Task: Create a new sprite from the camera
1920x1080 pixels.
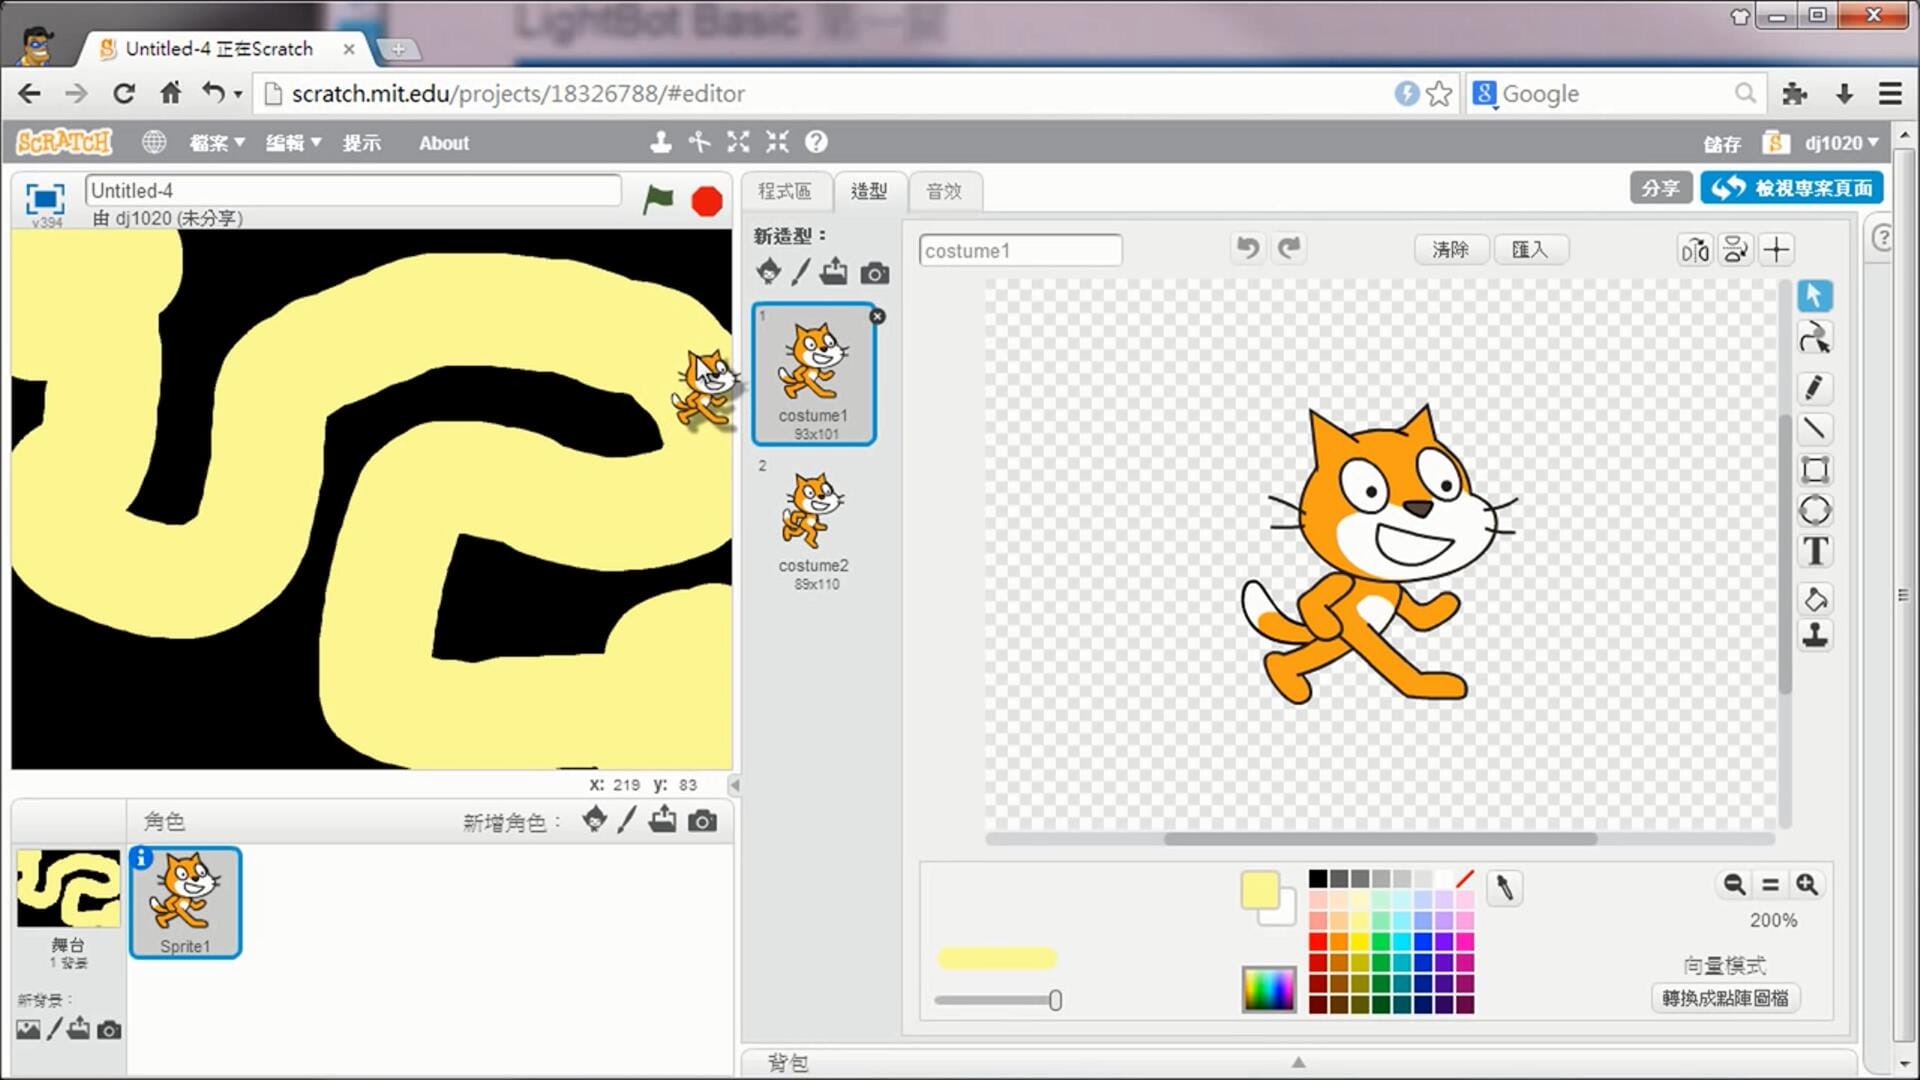Action: [x=703, y=821]
